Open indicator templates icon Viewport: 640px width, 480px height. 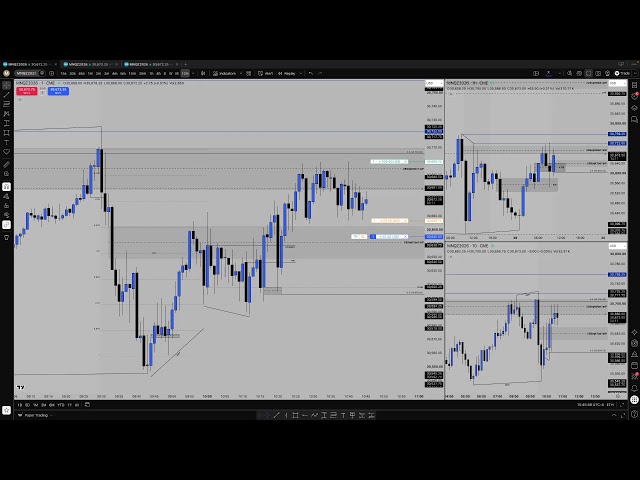(249, 73)
